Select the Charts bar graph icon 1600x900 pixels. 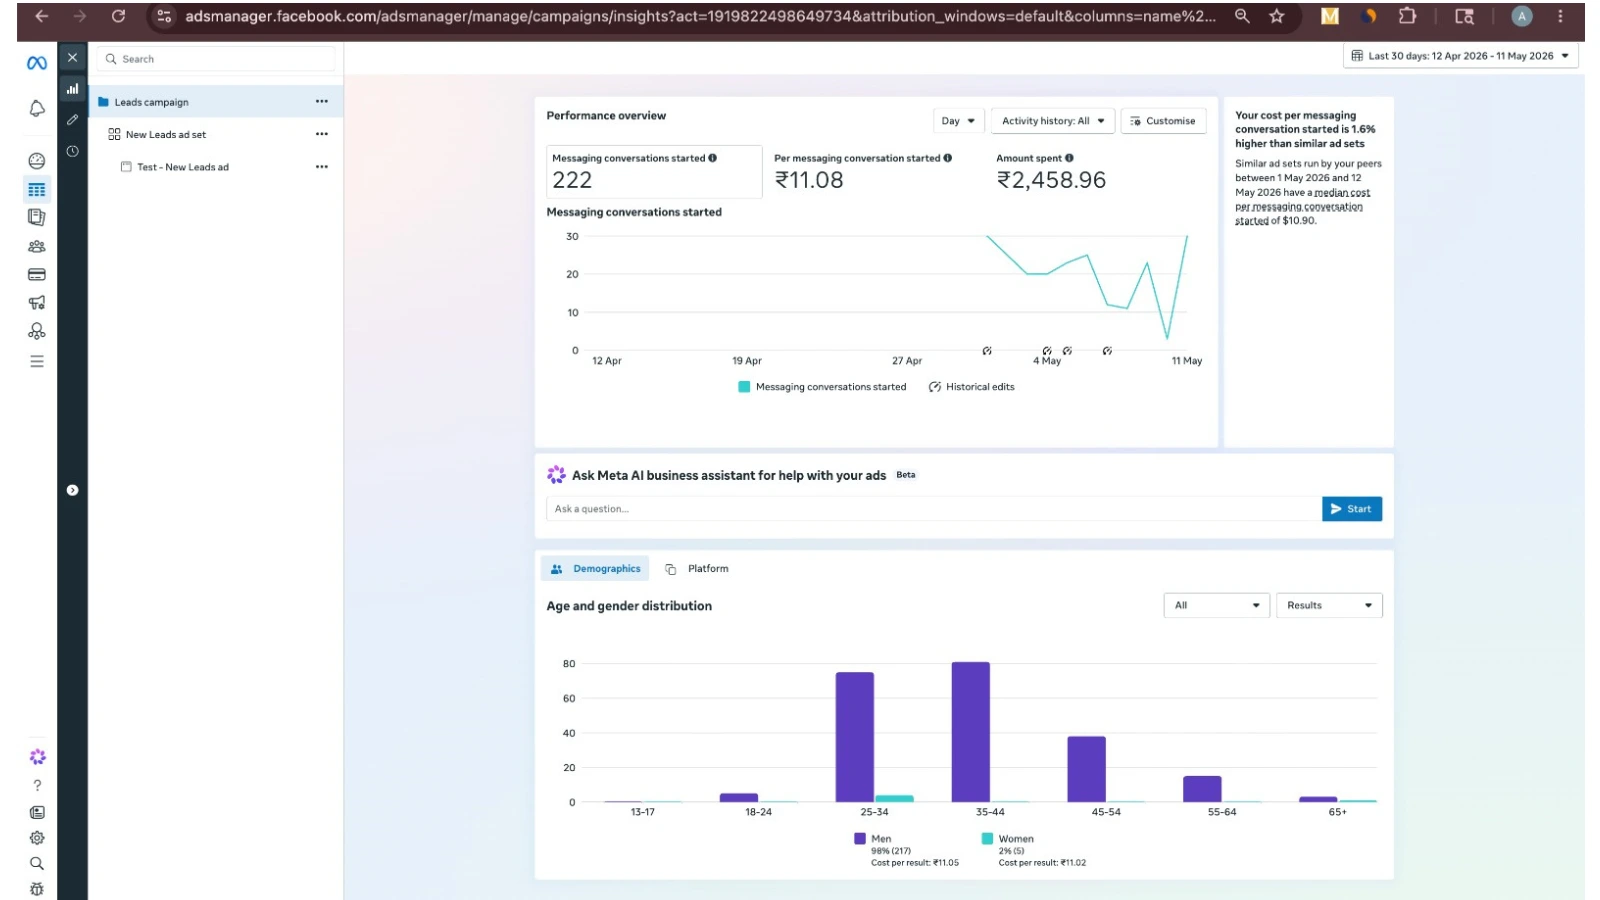point(72,89)
